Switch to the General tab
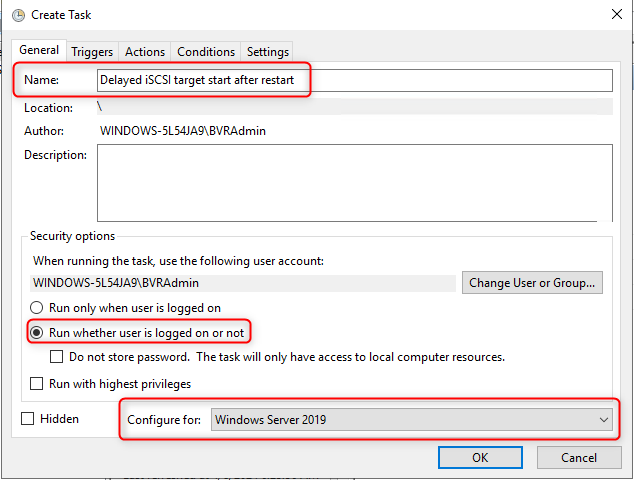 click(39, 50)
